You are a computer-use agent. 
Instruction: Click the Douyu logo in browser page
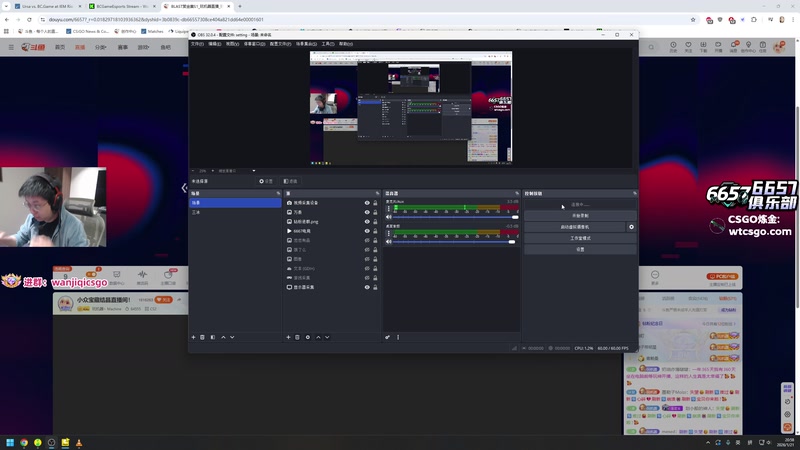[33, 47]
